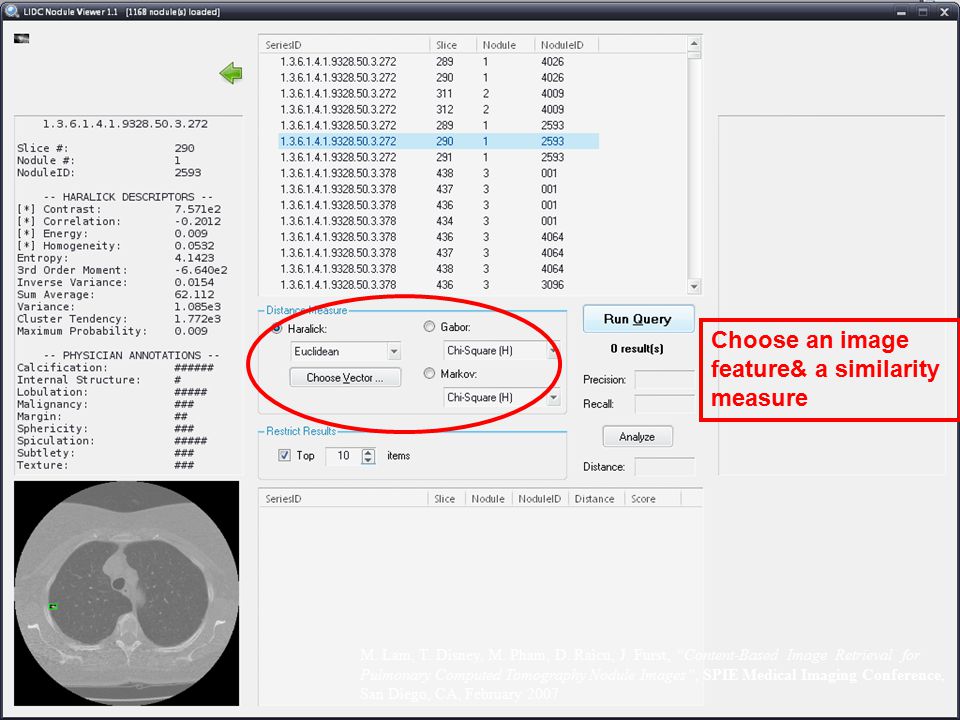Select row slice 437 NoduleID 001

pyautogui.click(x=438, y=189)
